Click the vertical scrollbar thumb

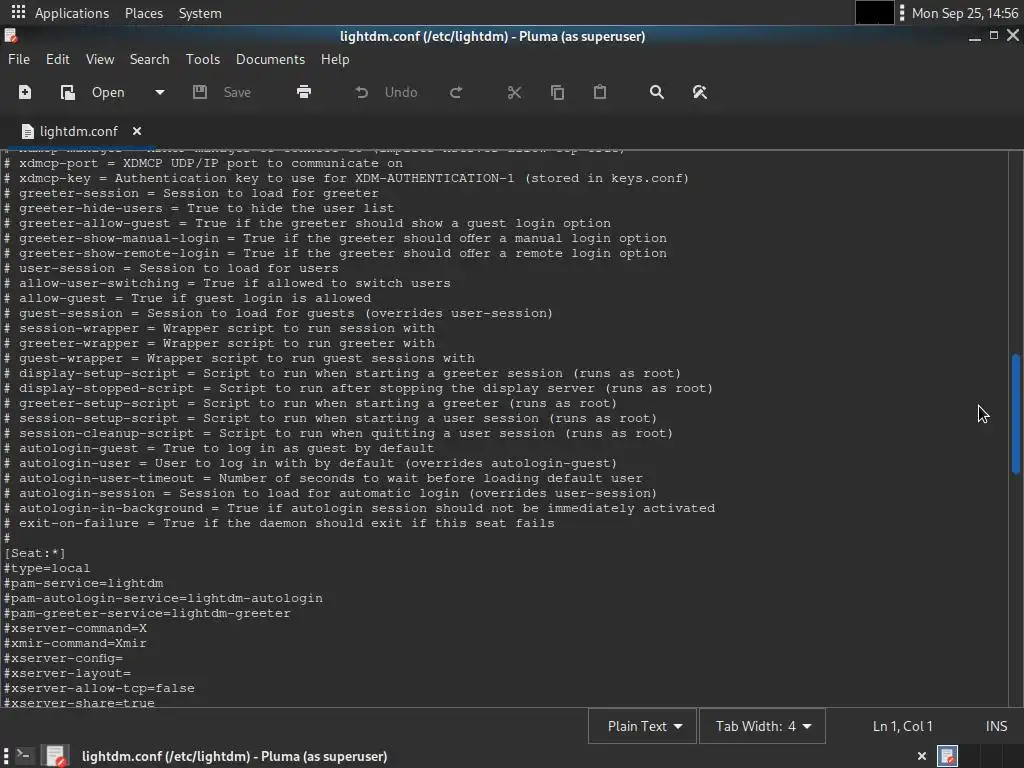coord(1016,414)
